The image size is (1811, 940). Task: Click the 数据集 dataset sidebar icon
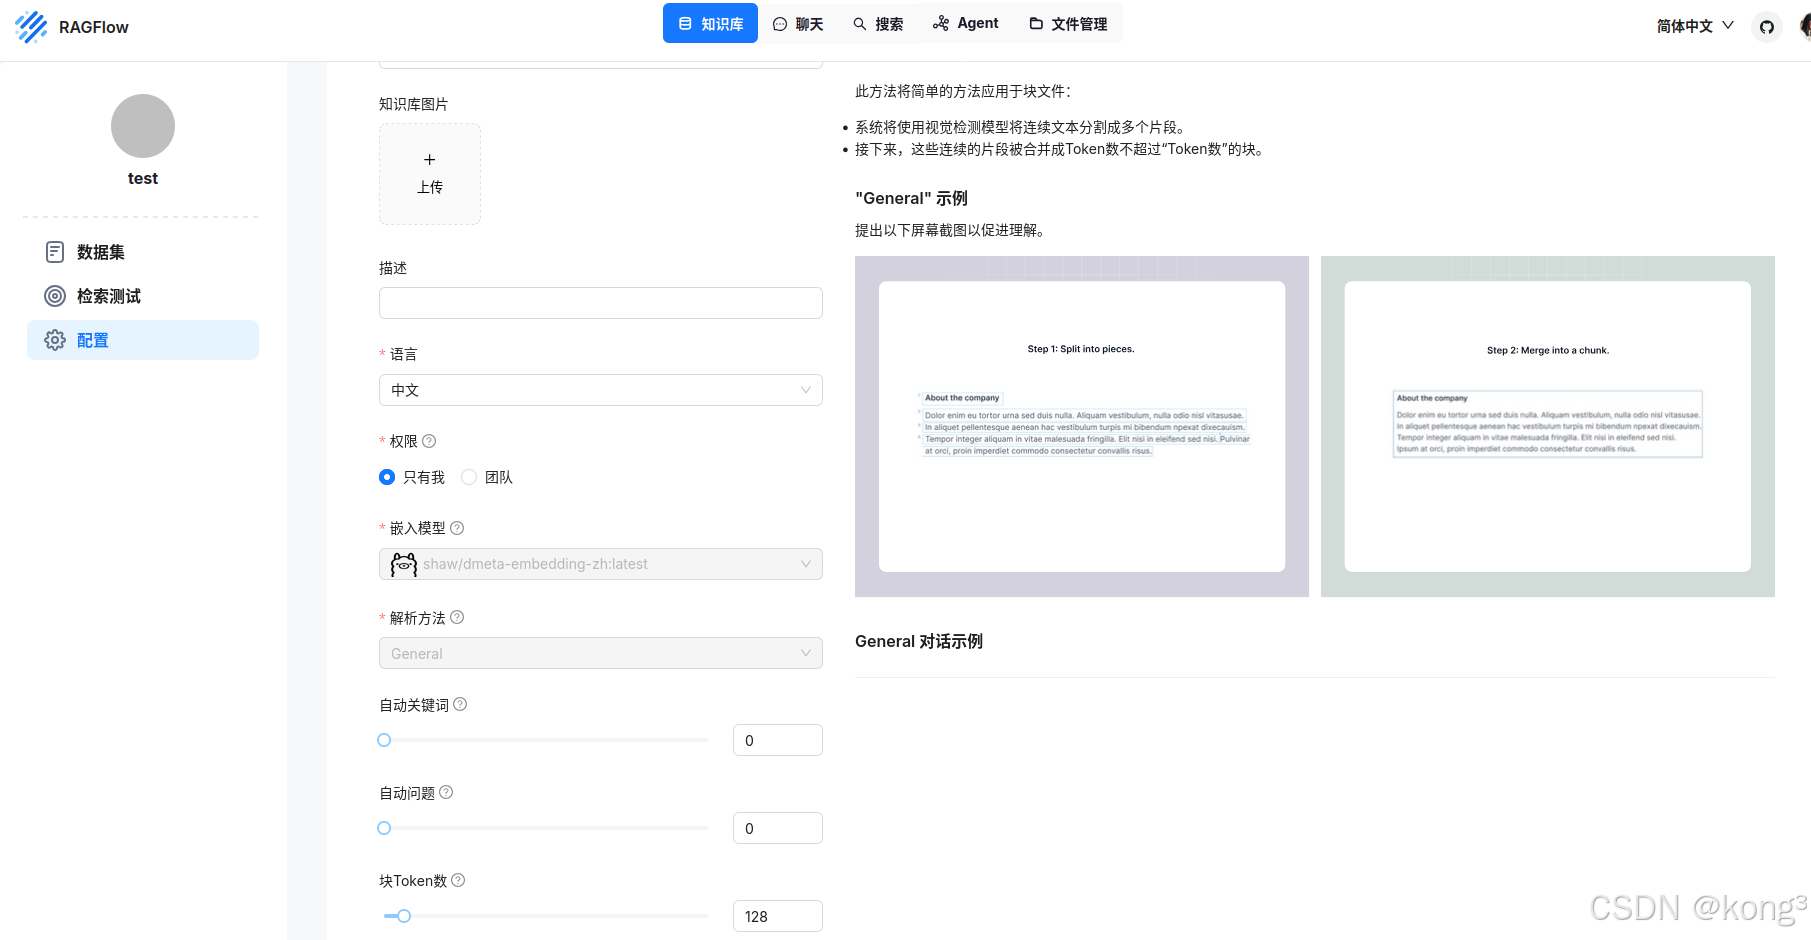pos(55,251)
